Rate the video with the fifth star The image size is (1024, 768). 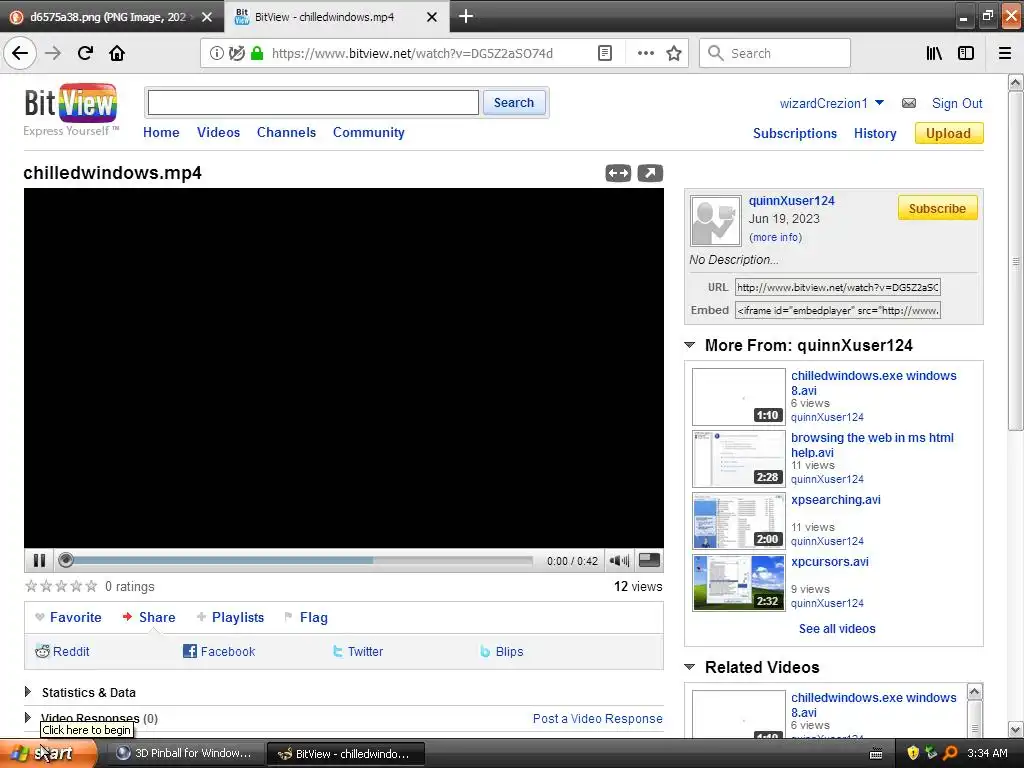click(x=91, y=586)
